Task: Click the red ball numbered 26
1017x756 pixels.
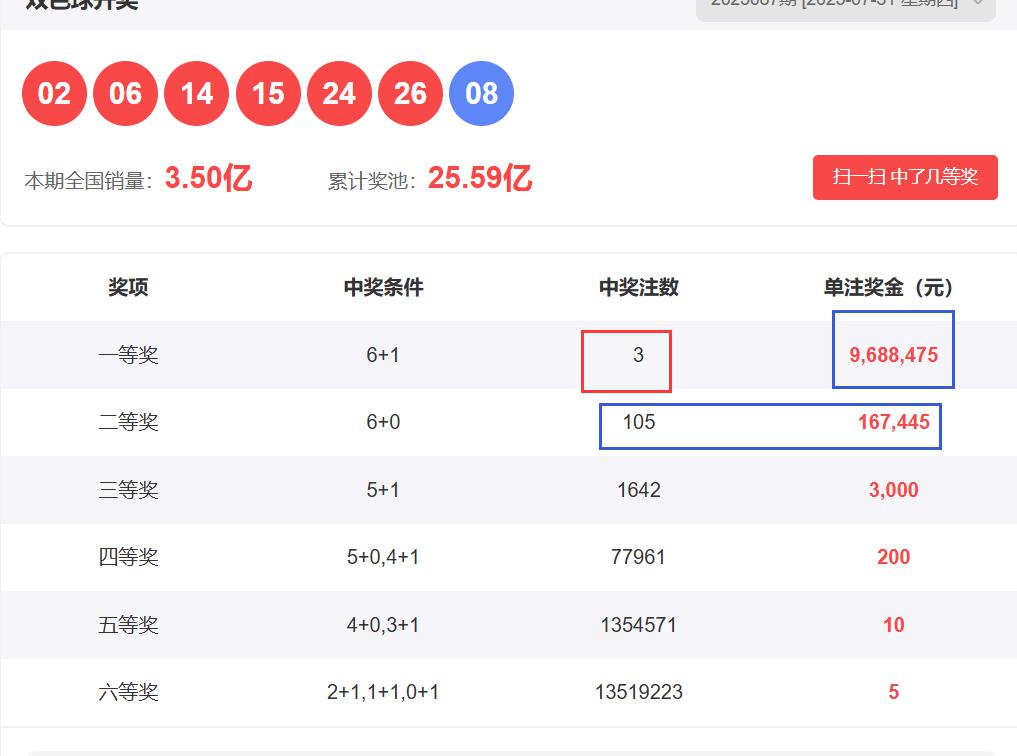Action: coord(410,94)
